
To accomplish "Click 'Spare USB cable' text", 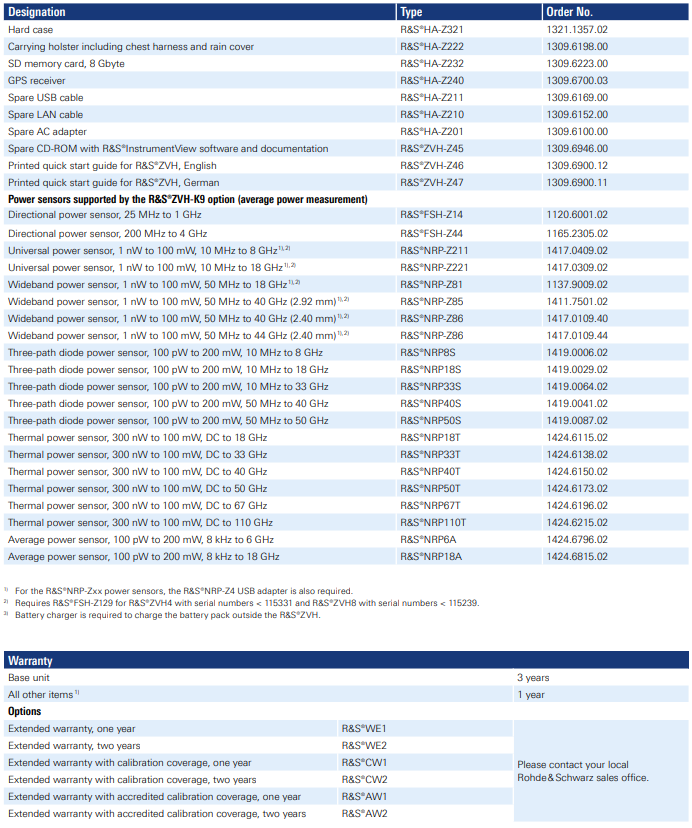I will (45, 97).
